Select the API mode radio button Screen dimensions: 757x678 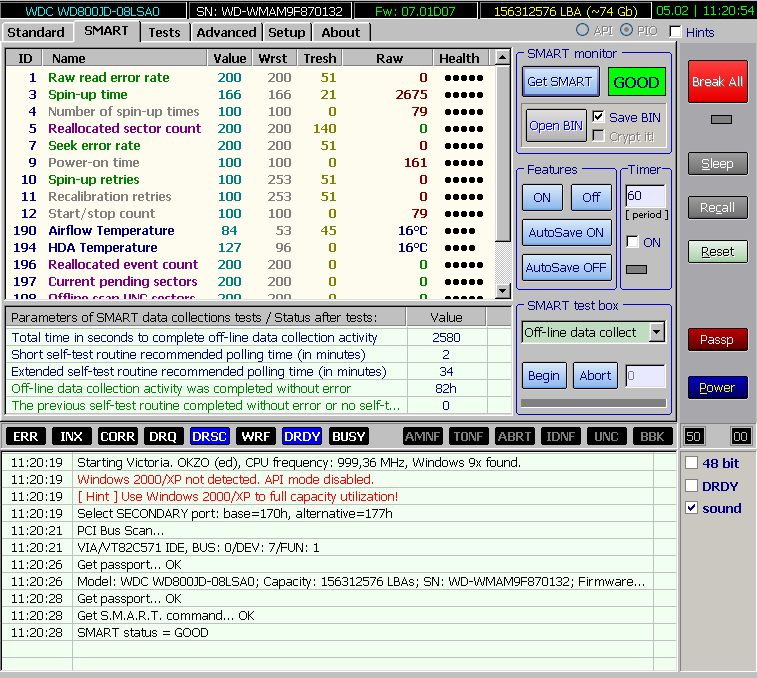click(583, 30)
